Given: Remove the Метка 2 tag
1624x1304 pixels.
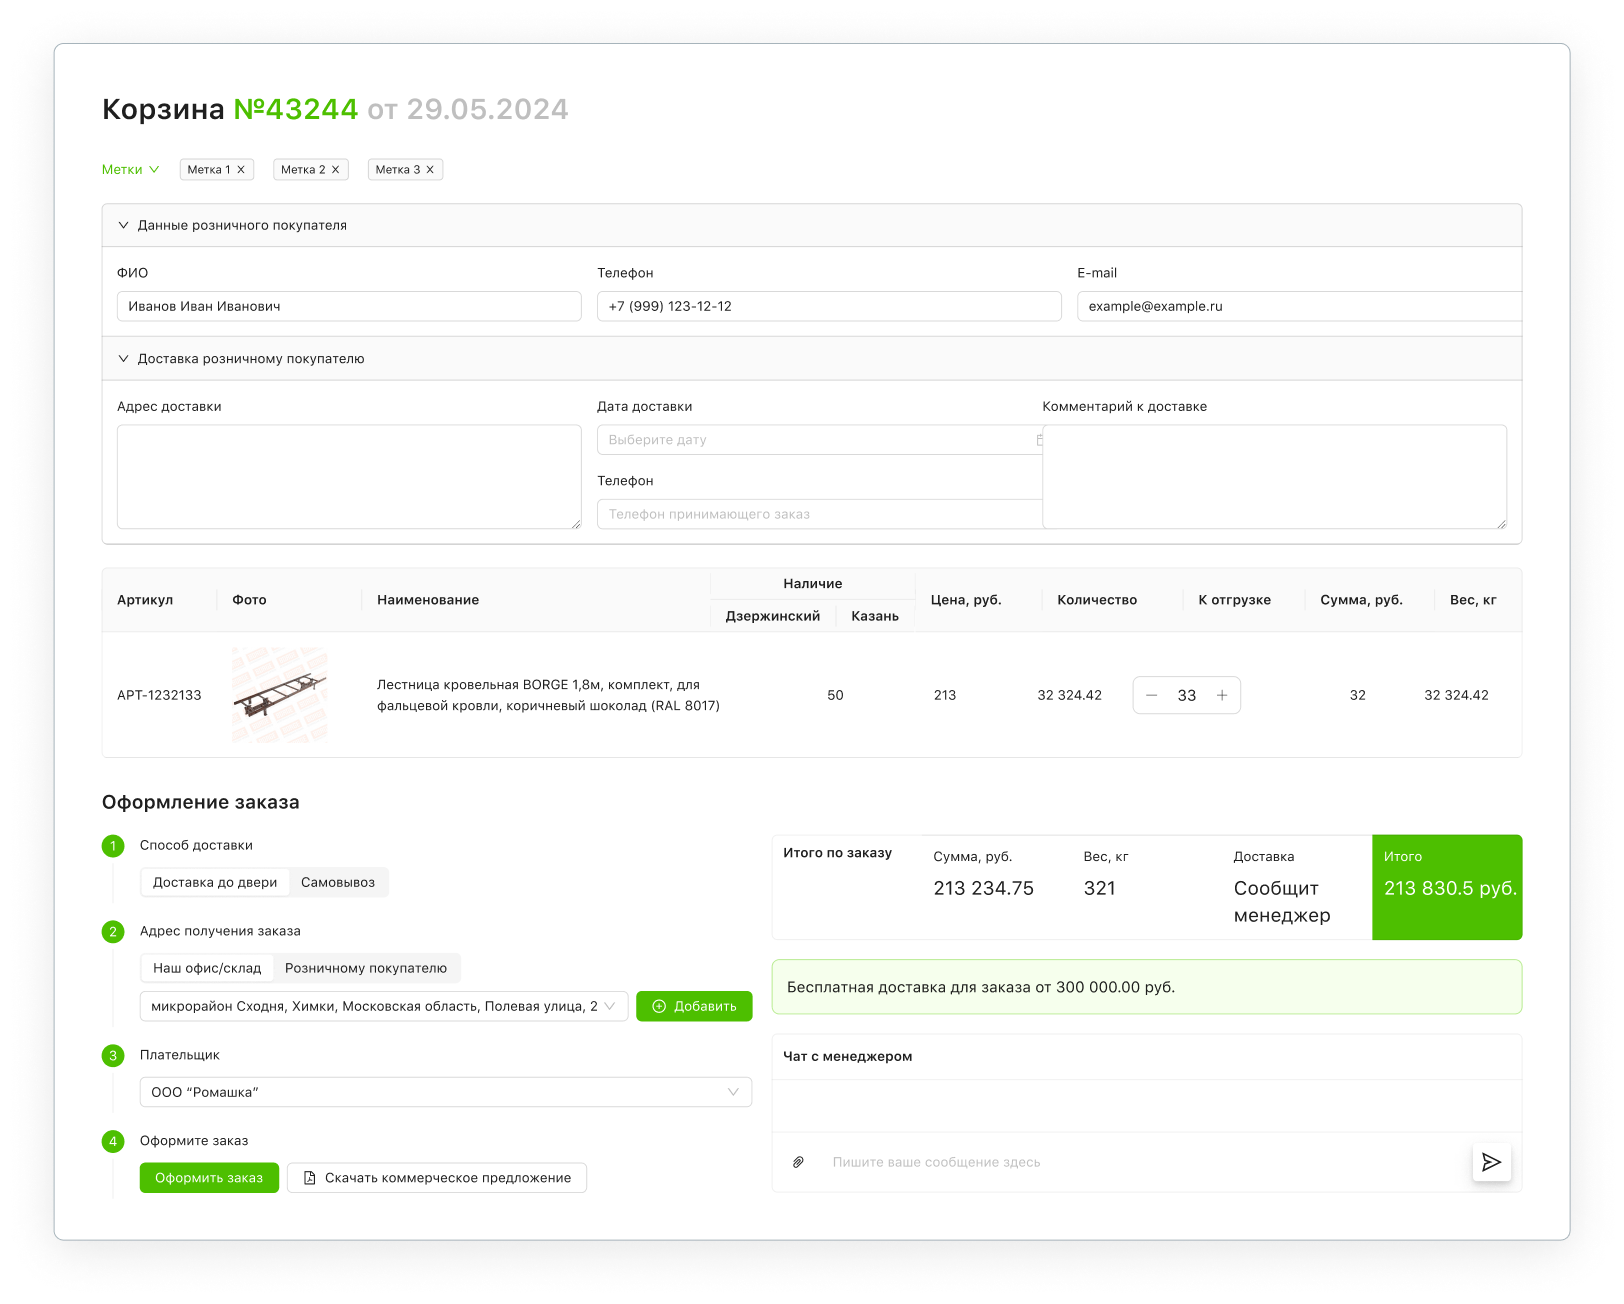Looking at the screenshot, I should tap(335, 170).
